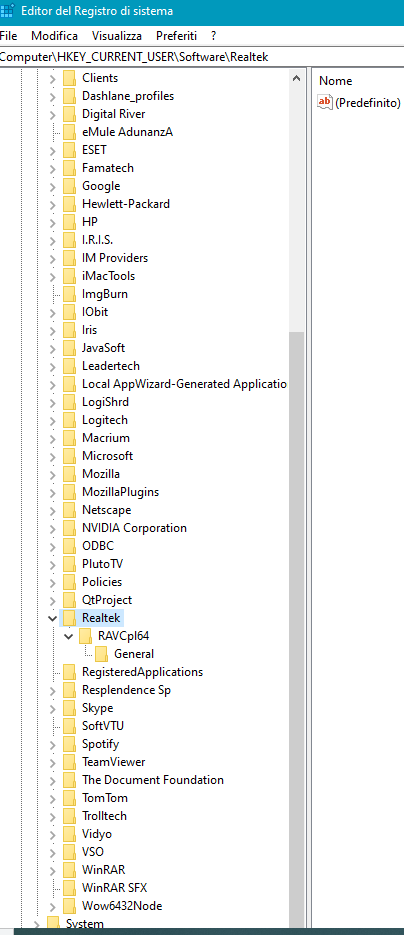Open the File menu
The image size is (404, 935).
coord(8,36)
